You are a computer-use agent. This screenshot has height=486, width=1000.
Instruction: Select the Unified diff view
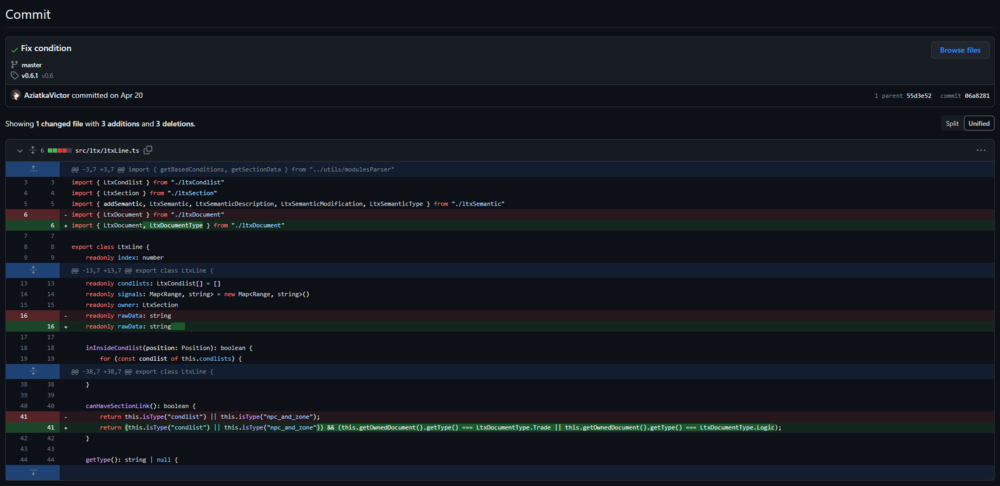979,124
